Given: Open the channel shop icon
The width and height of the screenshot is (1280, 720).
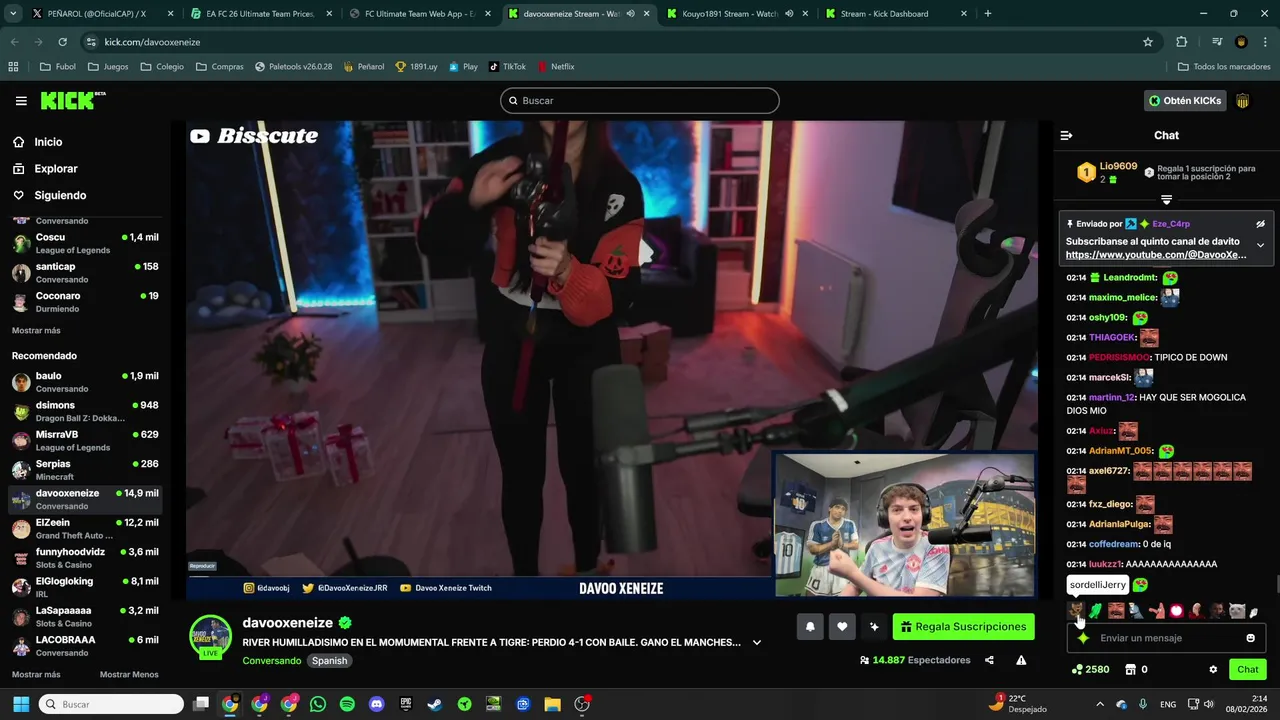Looking at the screenshot, I should [x=1131, y=670].
